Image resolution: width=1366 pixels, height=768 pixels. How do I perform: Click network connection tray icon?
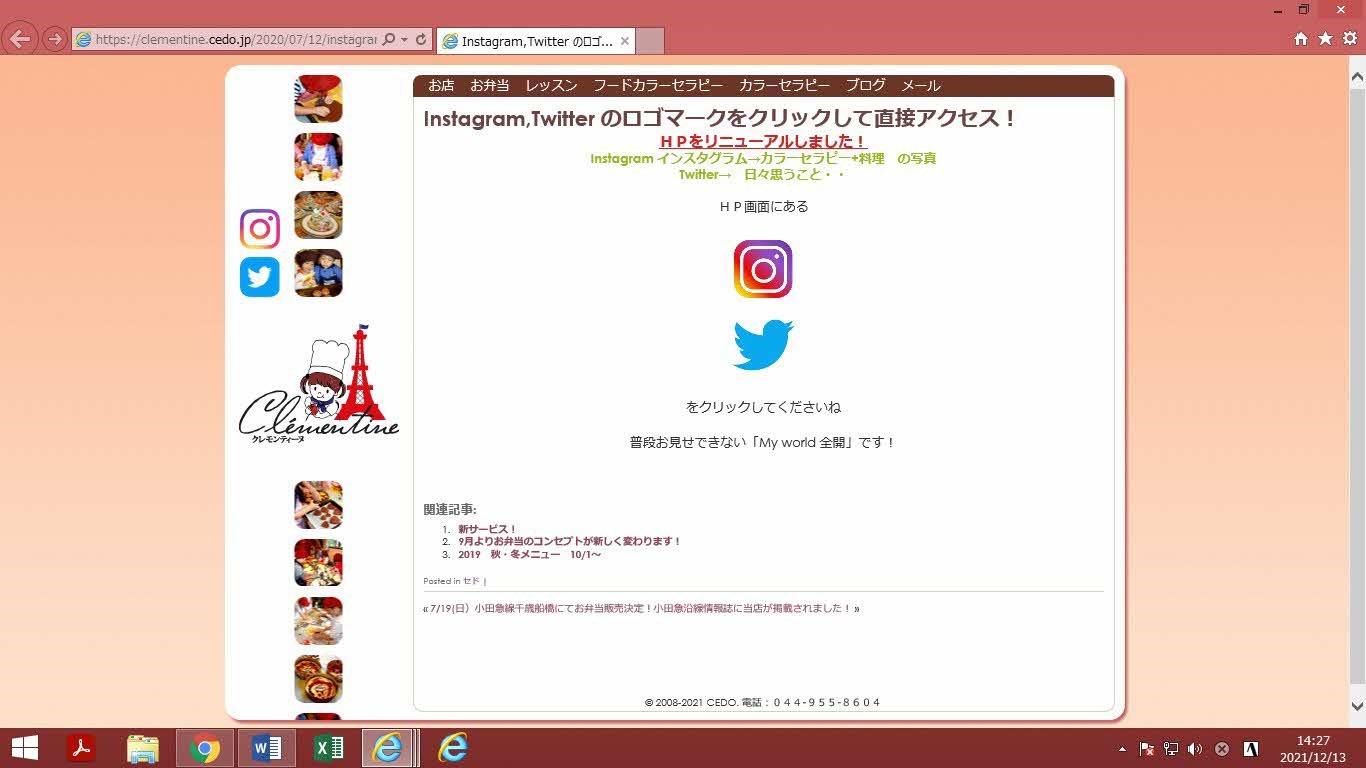click(x=1171, y=748)
